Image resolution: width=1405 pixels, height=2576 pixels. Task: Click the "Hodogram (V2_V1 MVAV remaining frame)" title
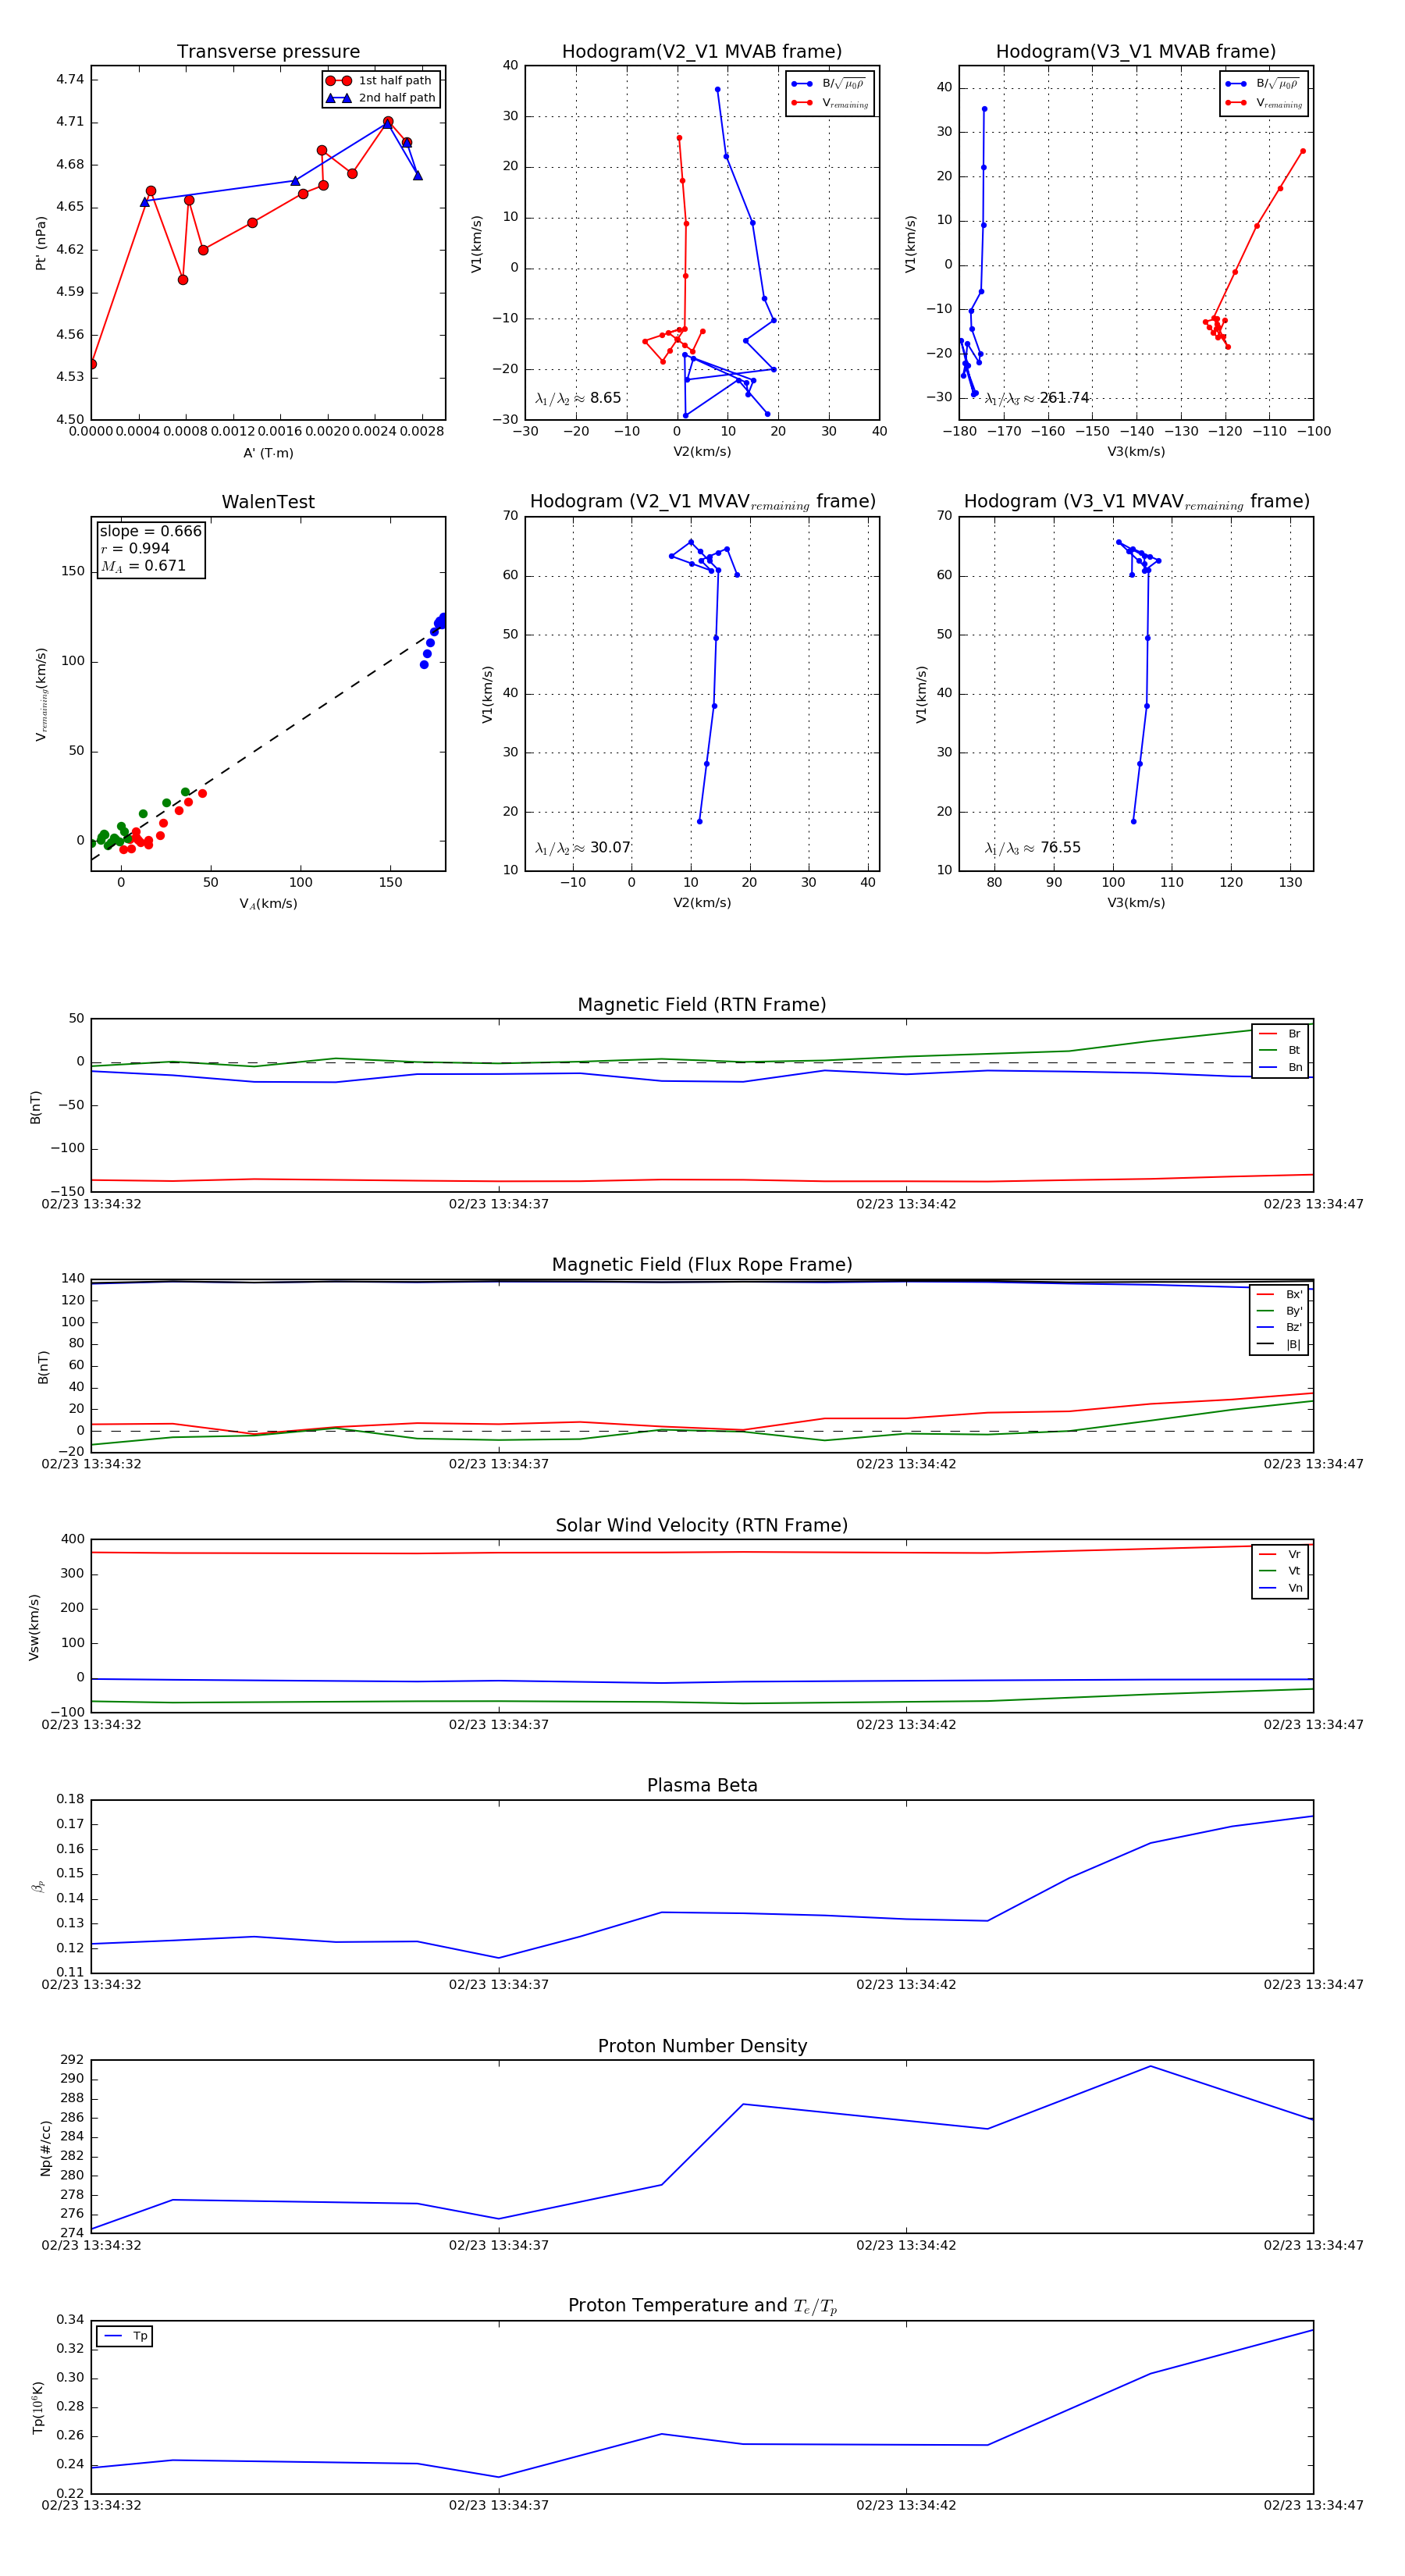pyautogui.click(x=702, y=502)
